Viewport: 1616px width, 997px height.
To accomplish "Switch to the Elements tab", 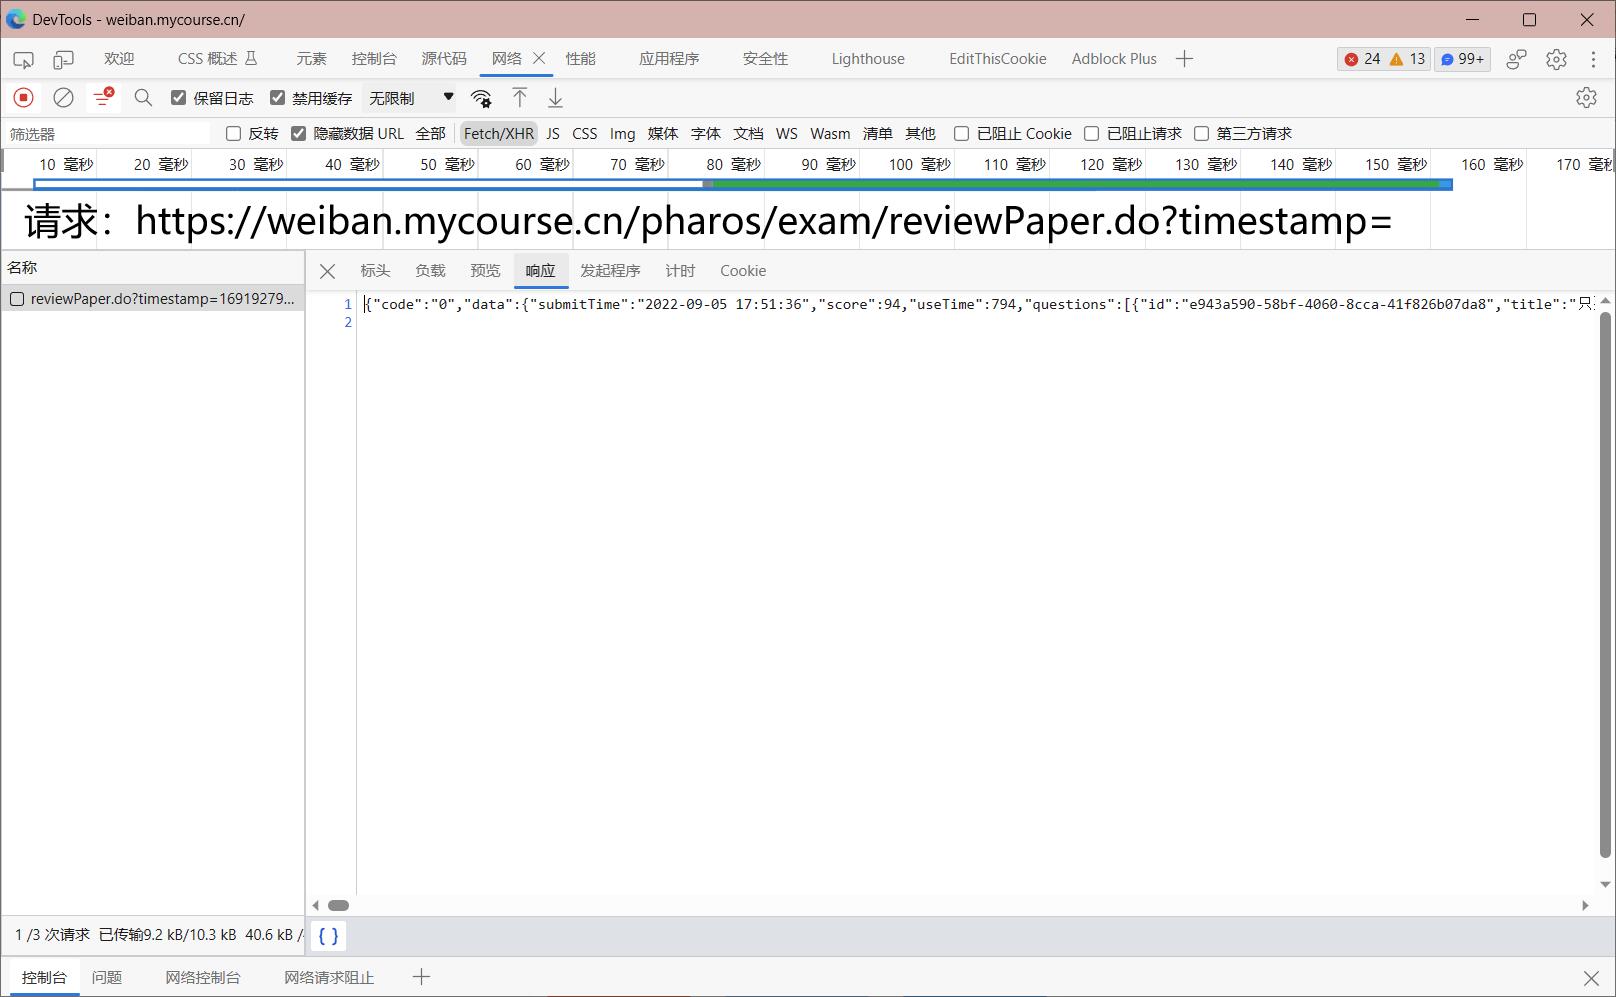I will pyautogui.click(x=311, y=59).
